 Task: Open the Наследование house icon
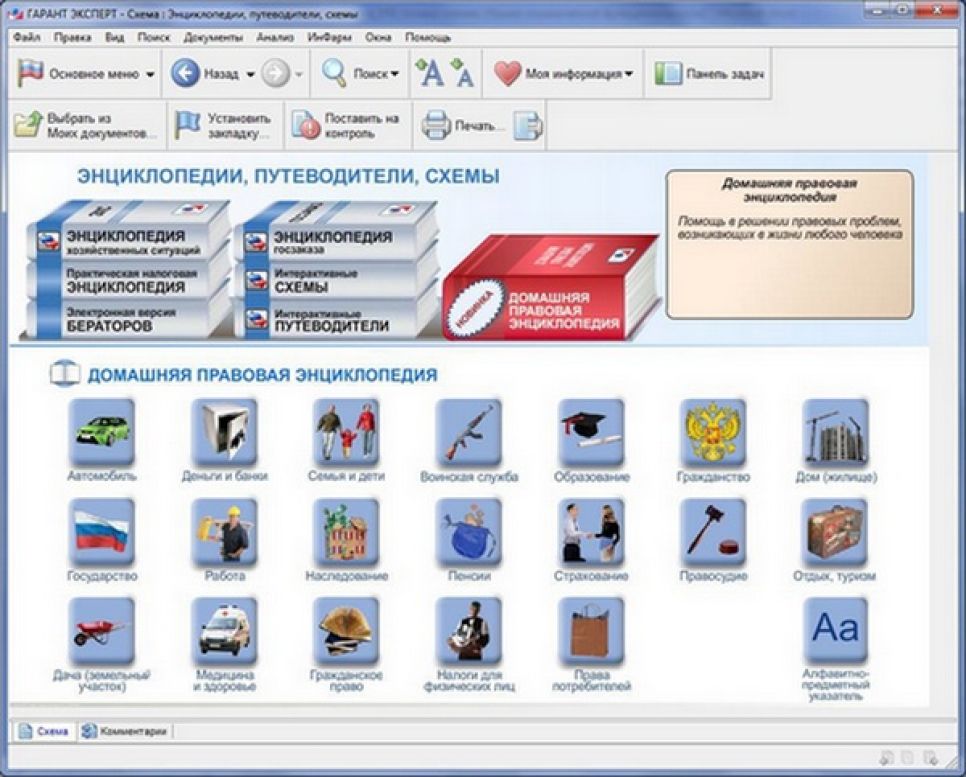click(x=346, y=532)
